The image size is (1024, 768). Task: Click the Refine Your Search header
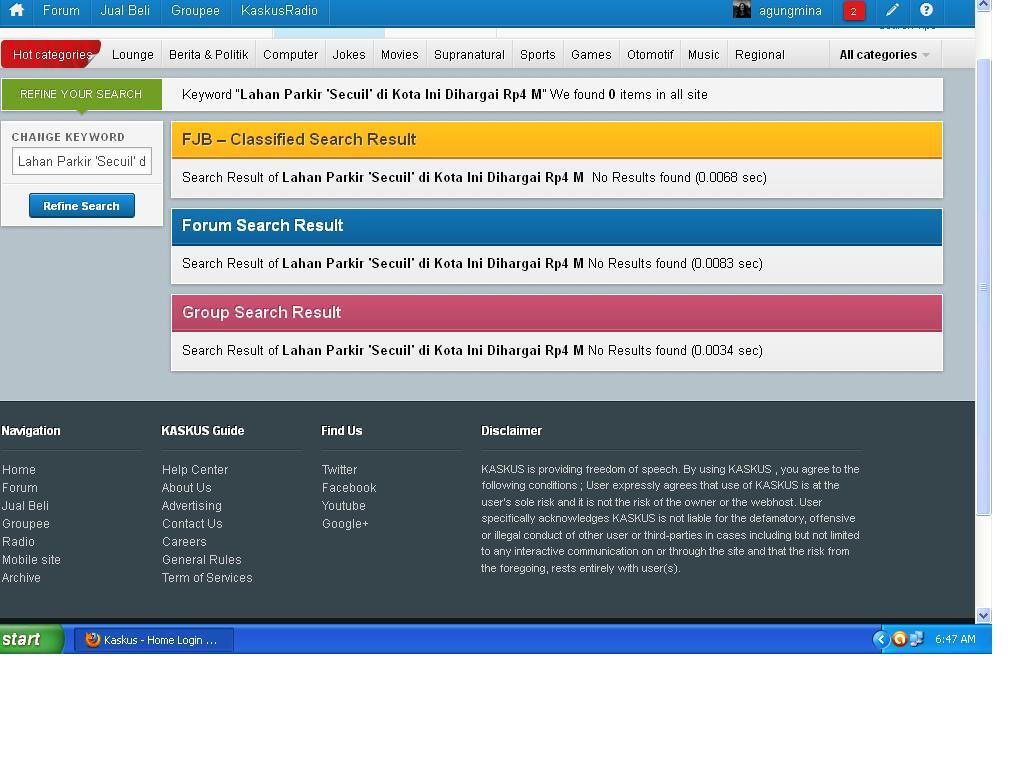(82, 94)
